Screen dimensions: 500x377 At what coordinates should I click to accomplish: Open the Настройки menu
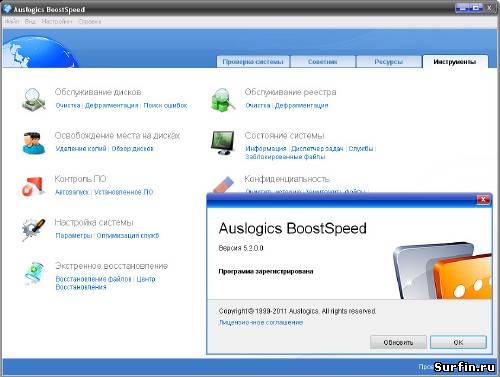coord(57,21)
